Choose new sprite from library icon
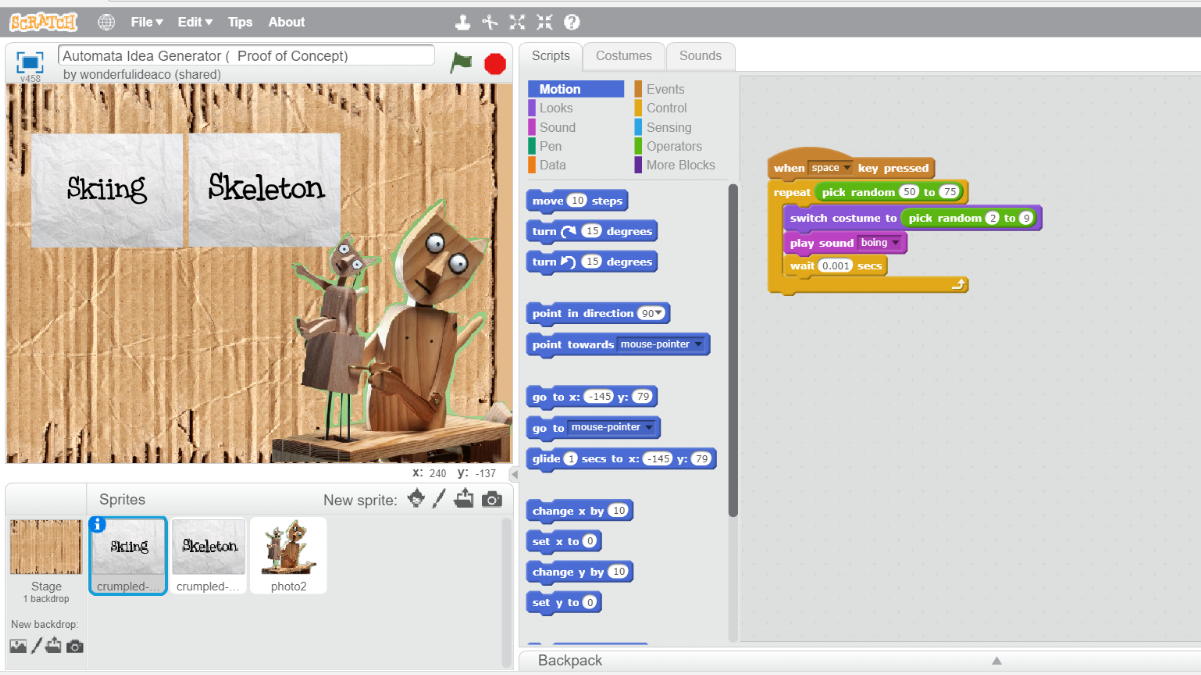Viewport: 1201px width, 675px height. tap(416, 498)
